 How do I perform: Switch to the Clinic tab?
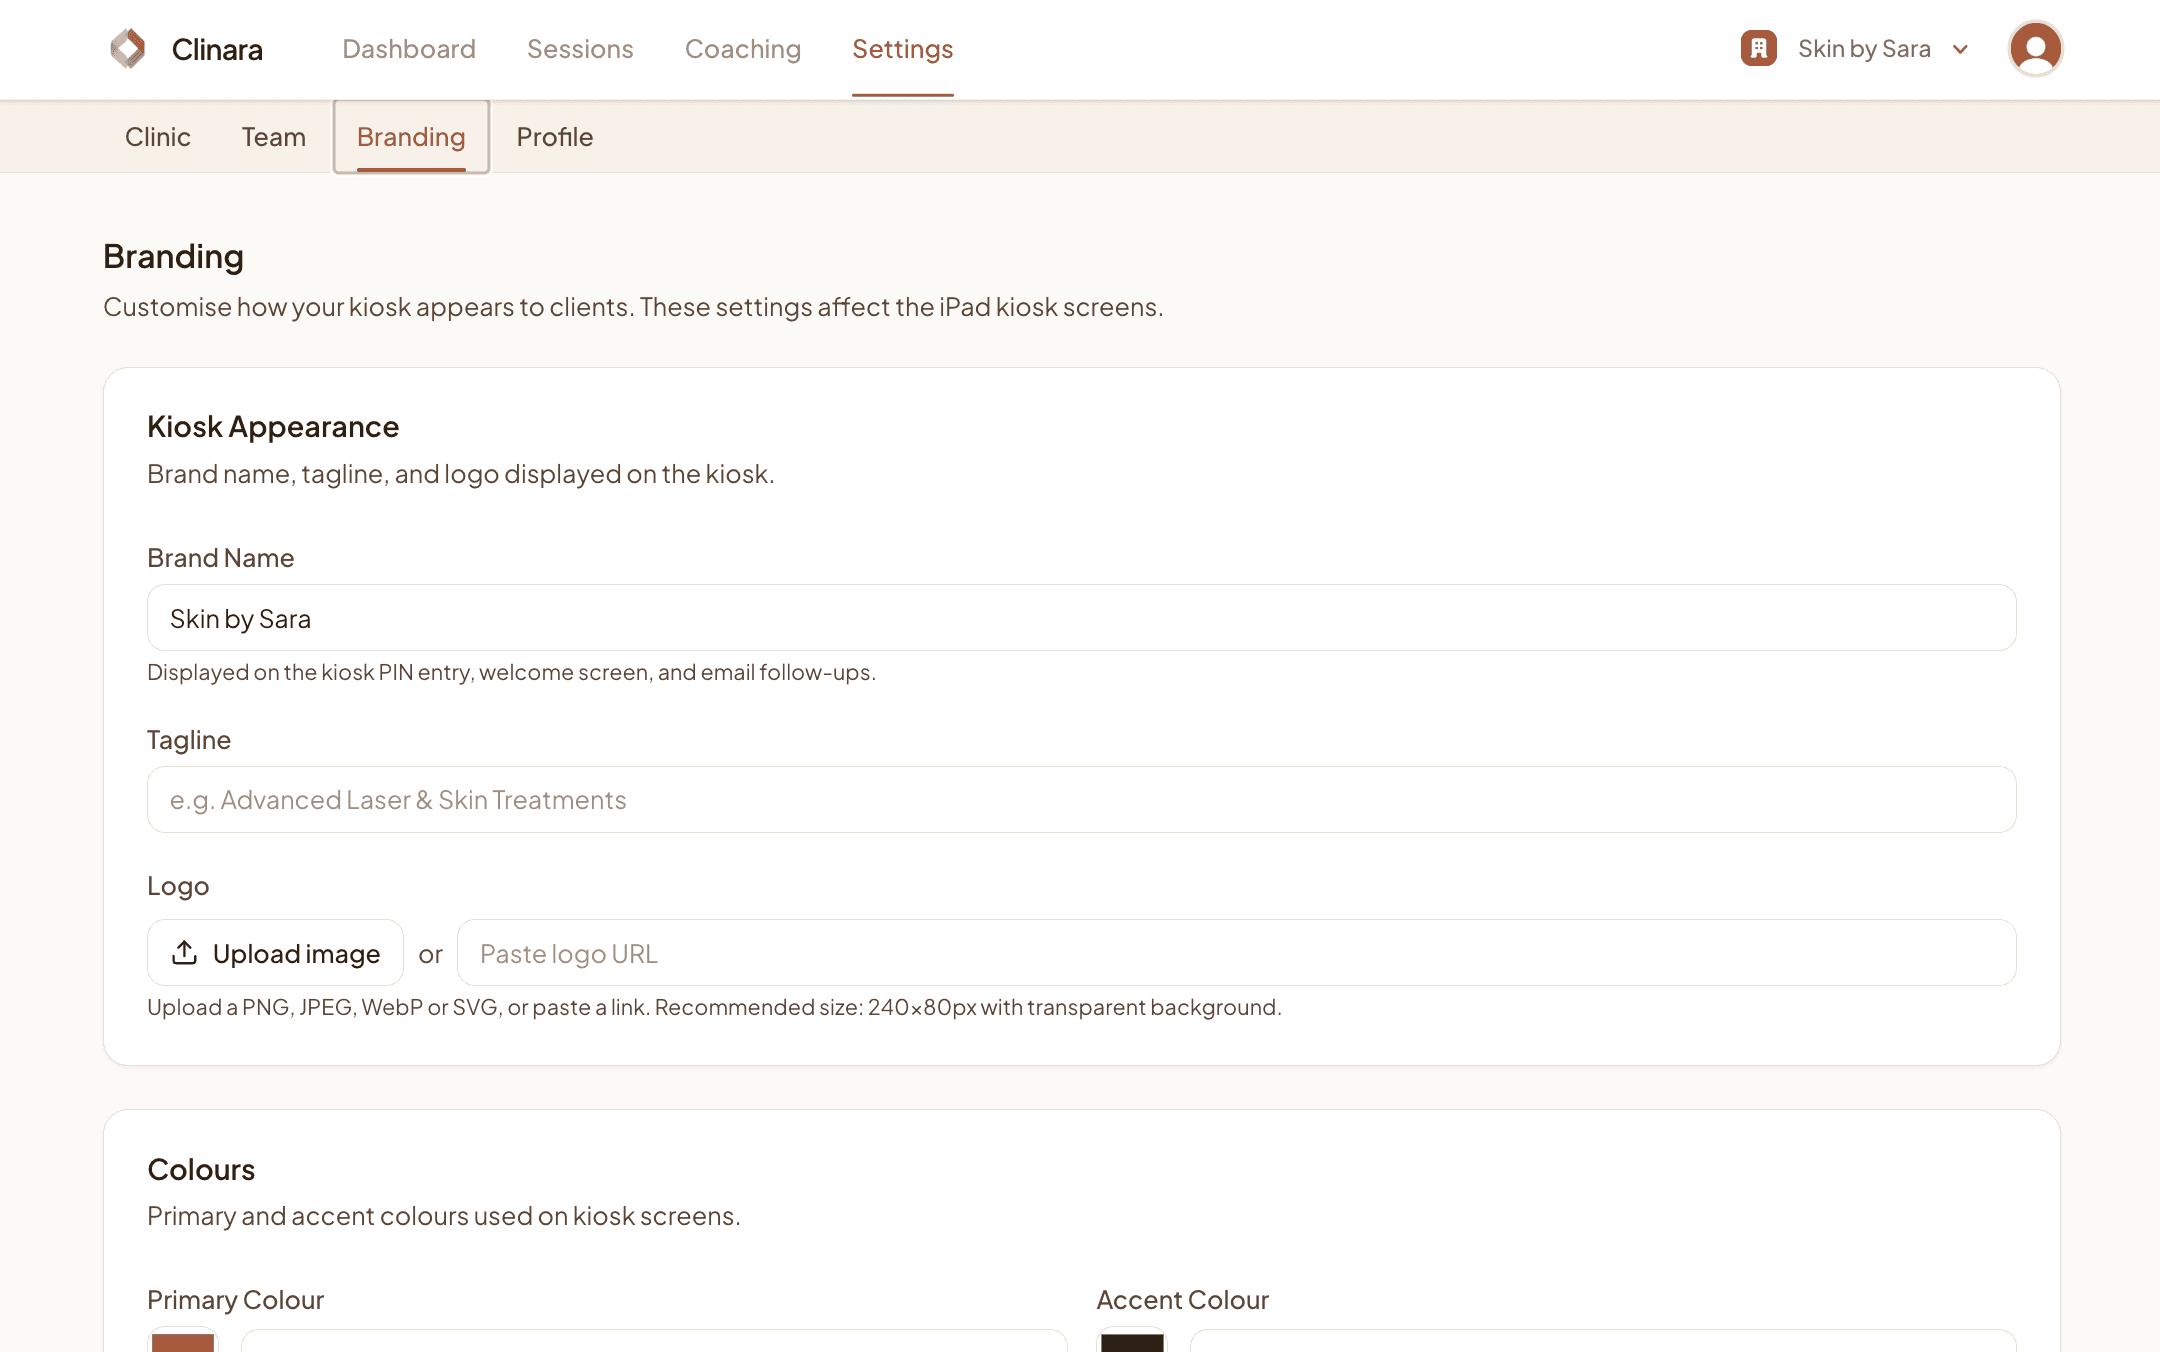(157, 137)
